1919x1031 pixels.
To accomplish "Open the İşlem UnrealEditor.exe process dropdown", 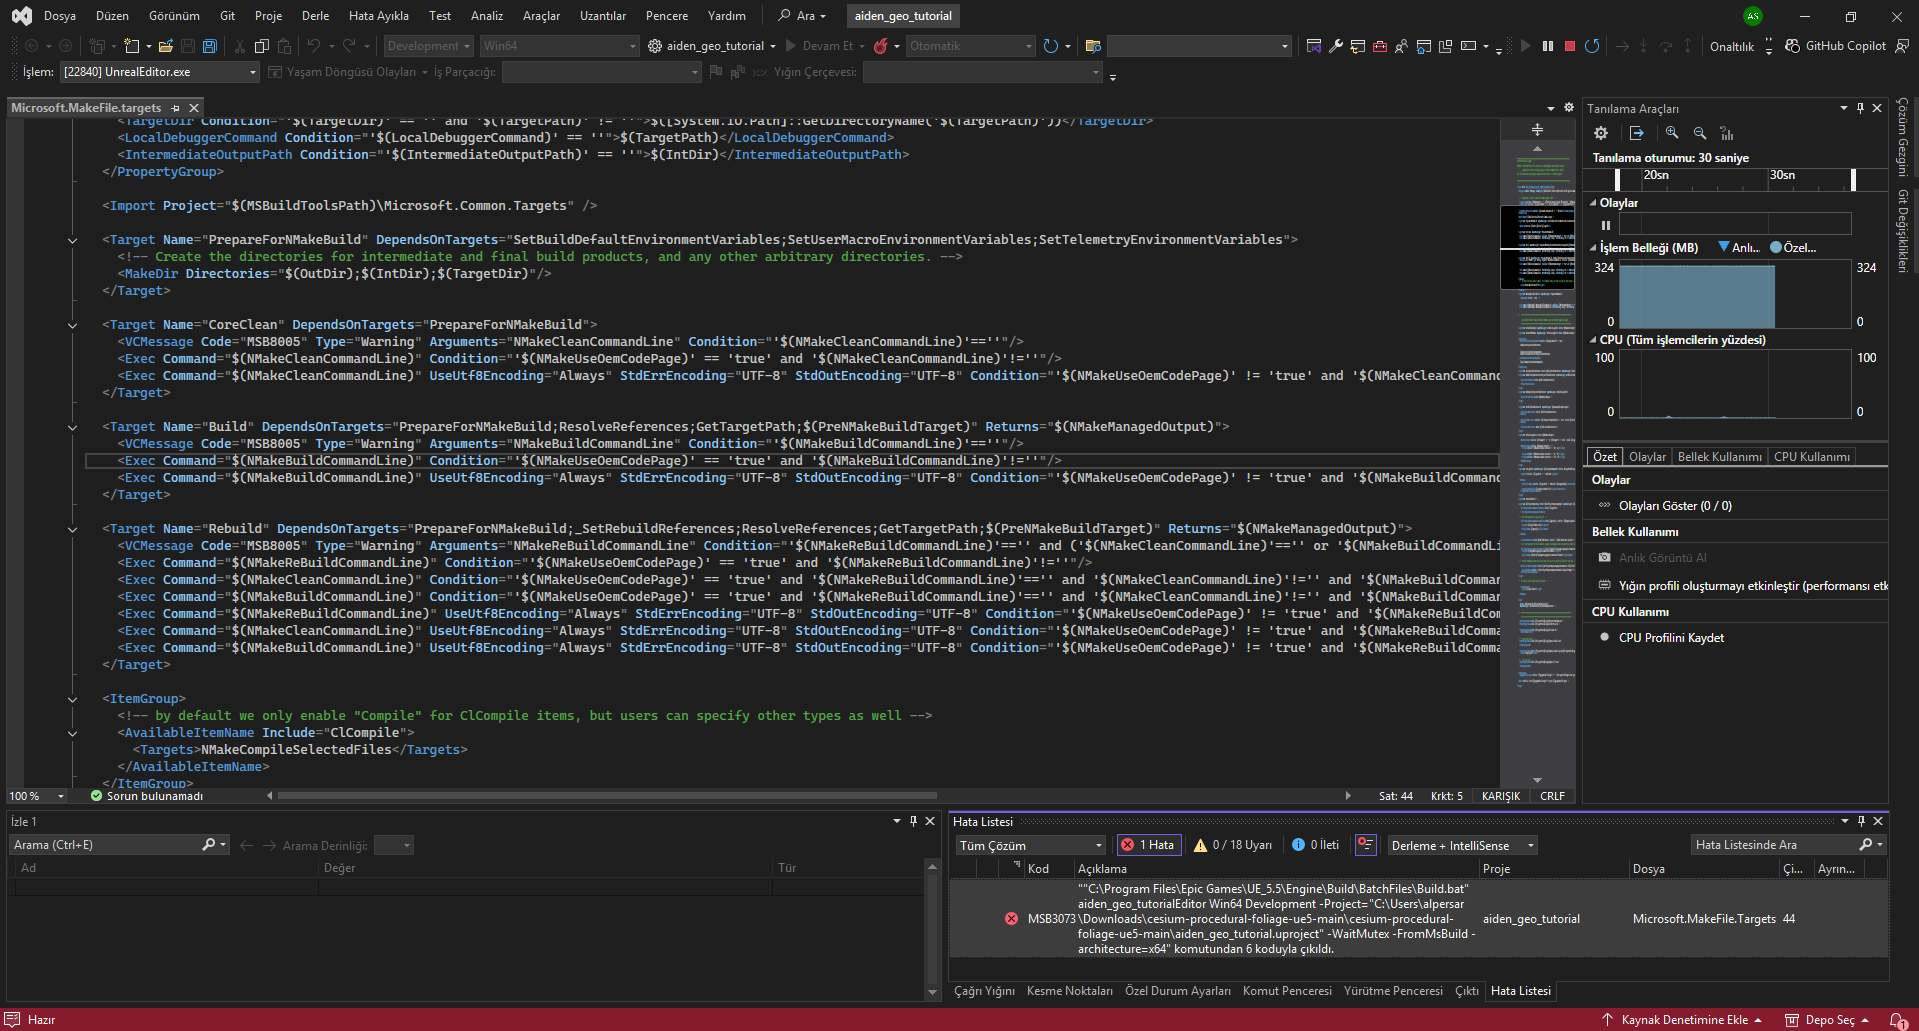I will click(252, 72).
